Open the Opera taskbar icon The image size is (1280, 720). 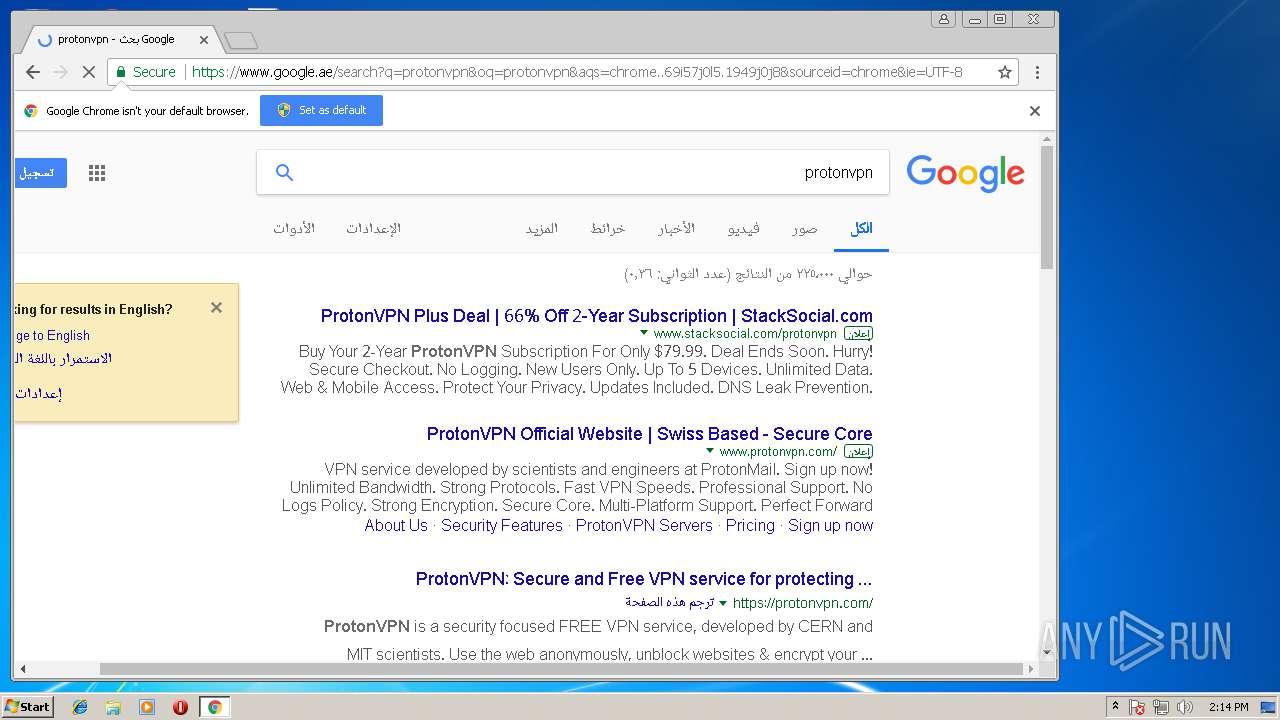[180, 707]
